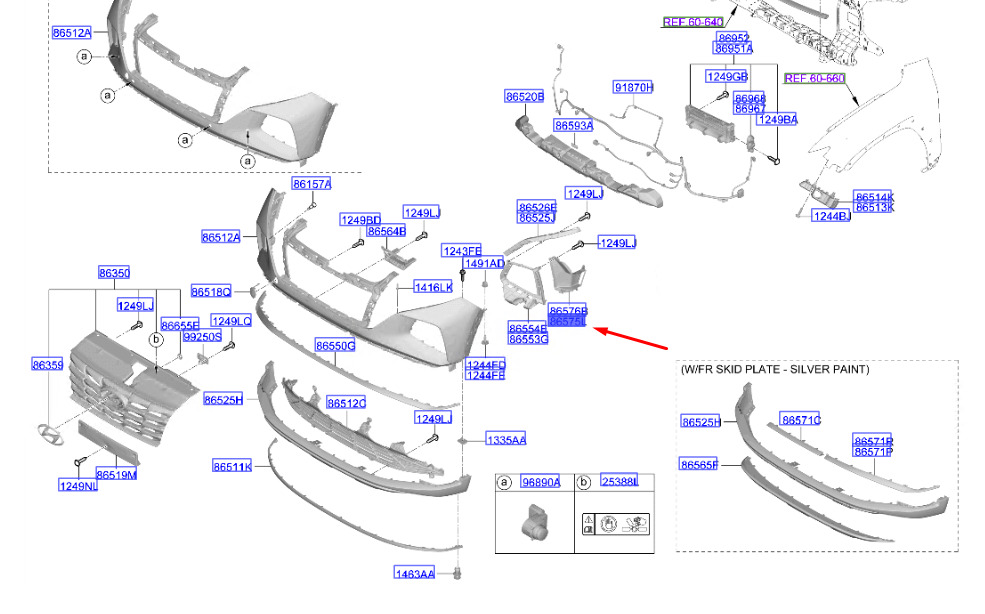985x614 pixels.
Task: Click the warning label image in box b
Action: coord(615,522)
